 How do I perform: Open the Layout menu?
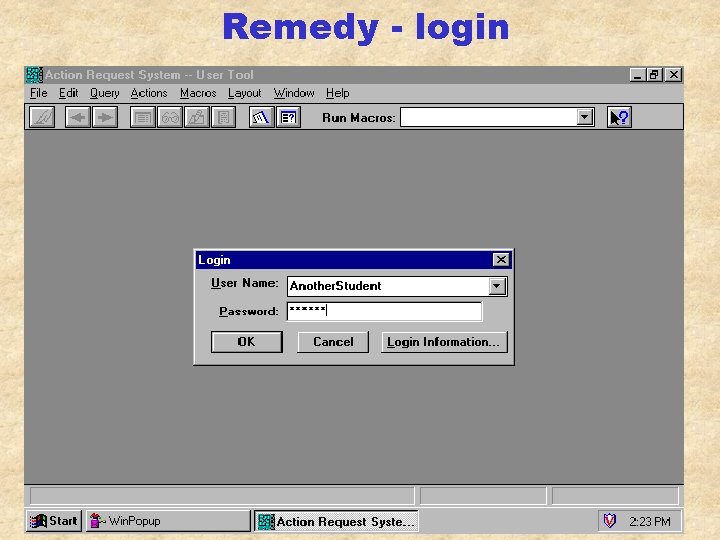coord(244,93)
